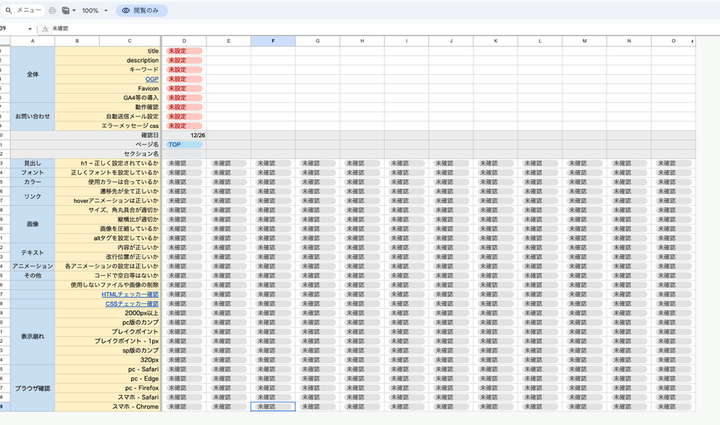This screenshot has width=720, height=425.
Task: Open 未確認 chip for pc - Safari in column D
Action: [x=184, y=369]
